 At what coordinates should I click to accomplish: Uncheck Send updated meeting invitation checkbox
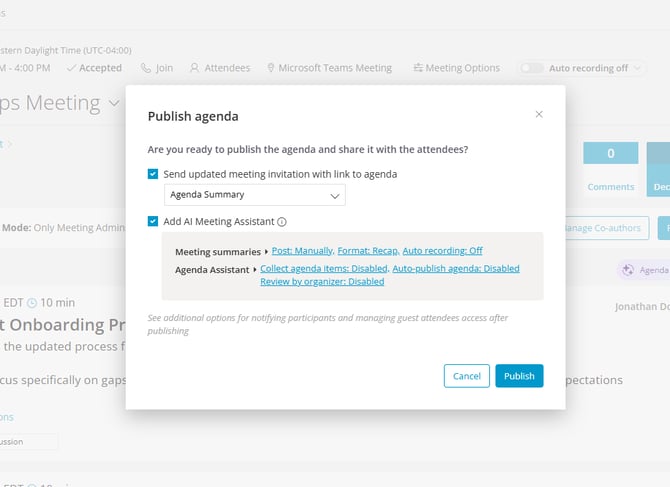[x=153, y=174]
